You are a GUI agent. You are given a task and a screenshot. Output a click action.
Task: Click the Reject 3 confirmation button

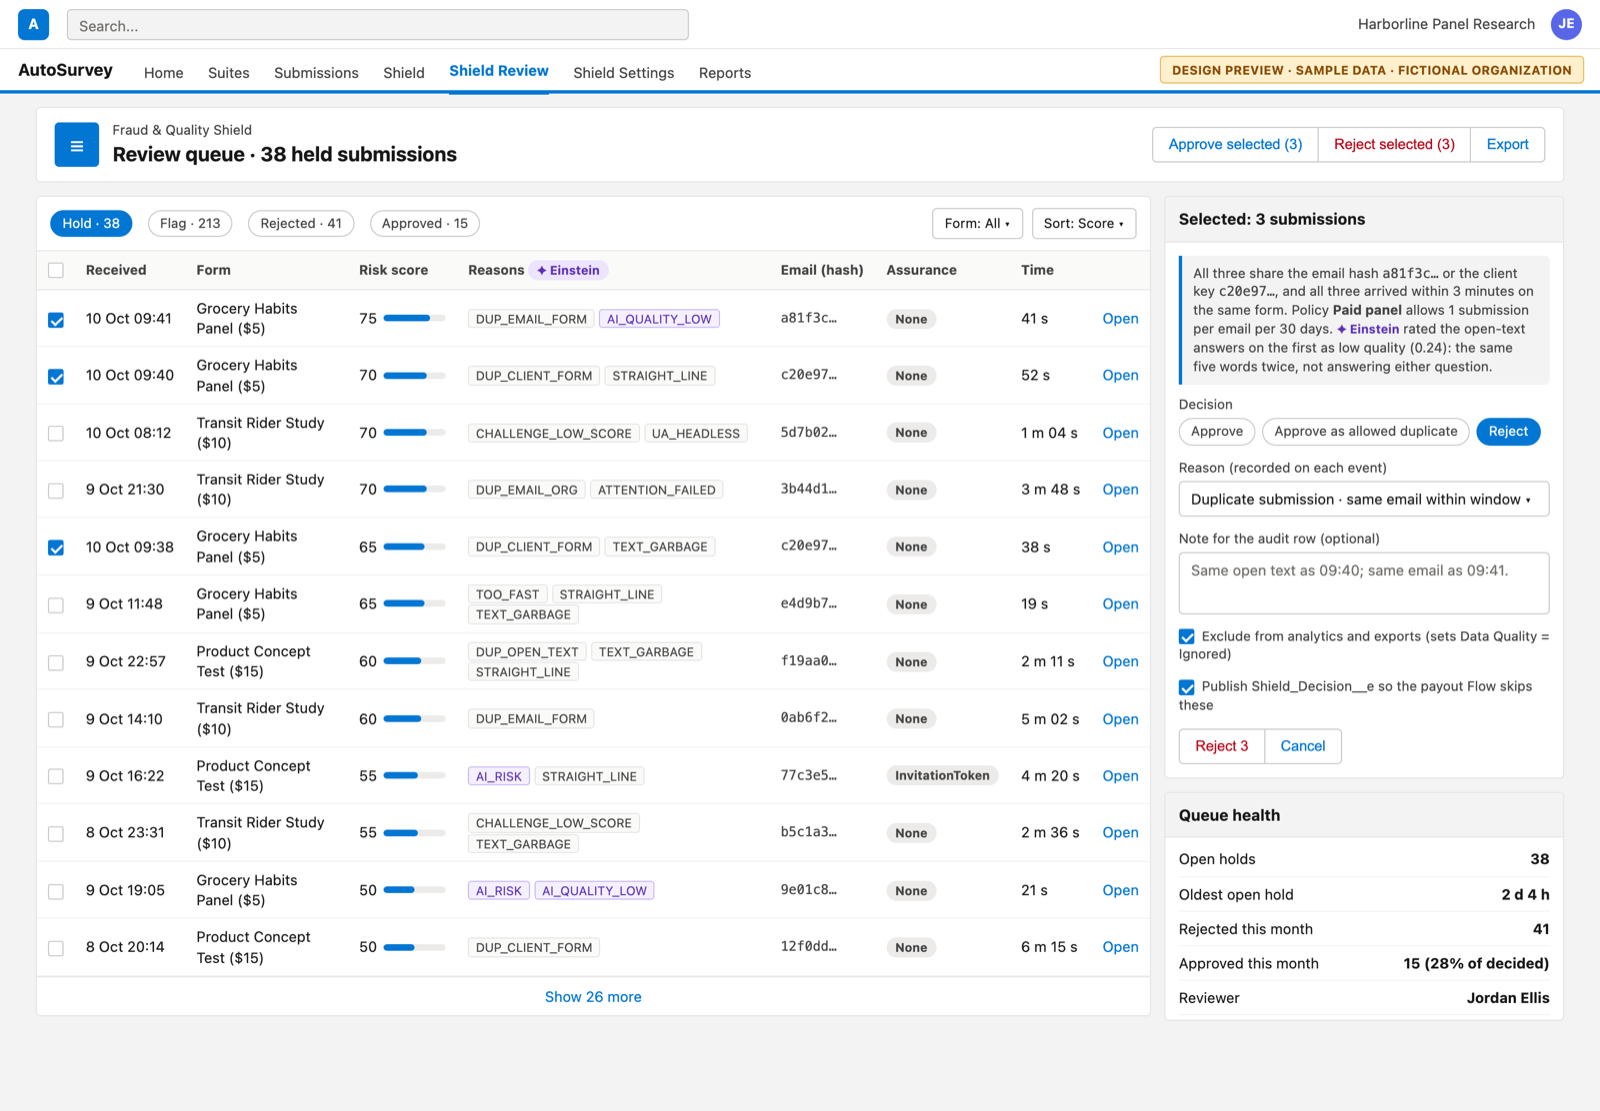pos(1222,746)
